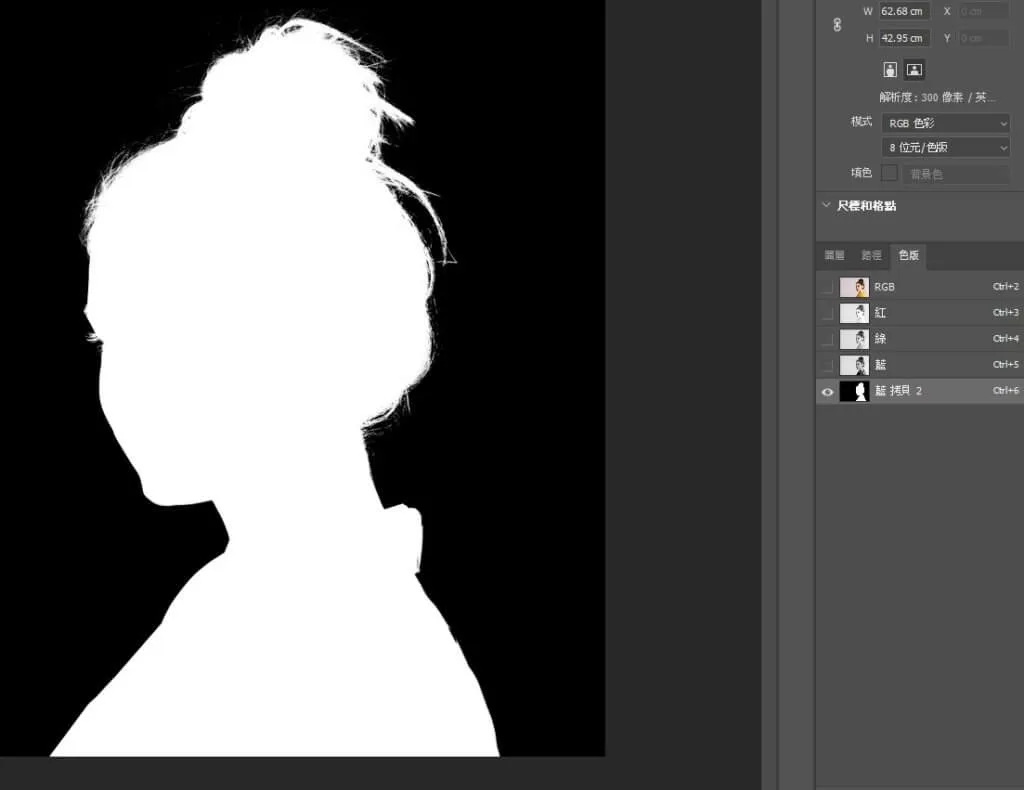Collapse the 尺標和格點 section
Screen dimensions: 1024x790
826,205
